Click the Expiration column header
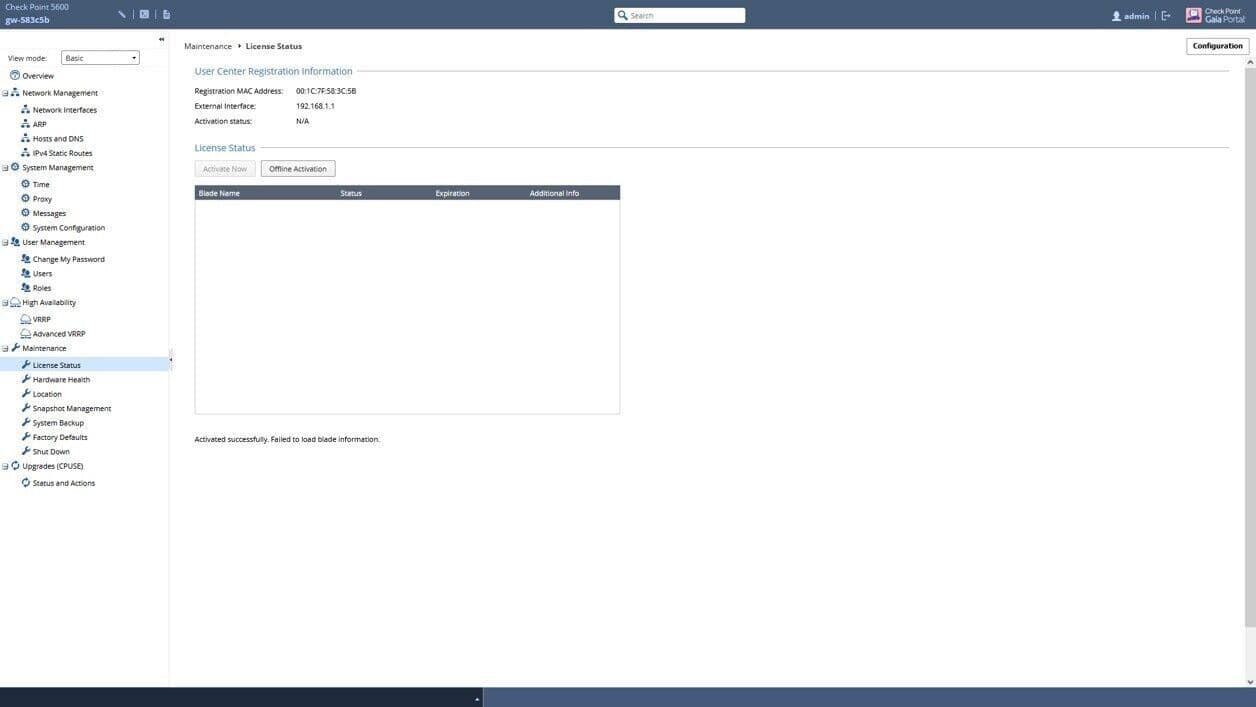Screen dimensions: 1256x707 (x=452, y=193)
